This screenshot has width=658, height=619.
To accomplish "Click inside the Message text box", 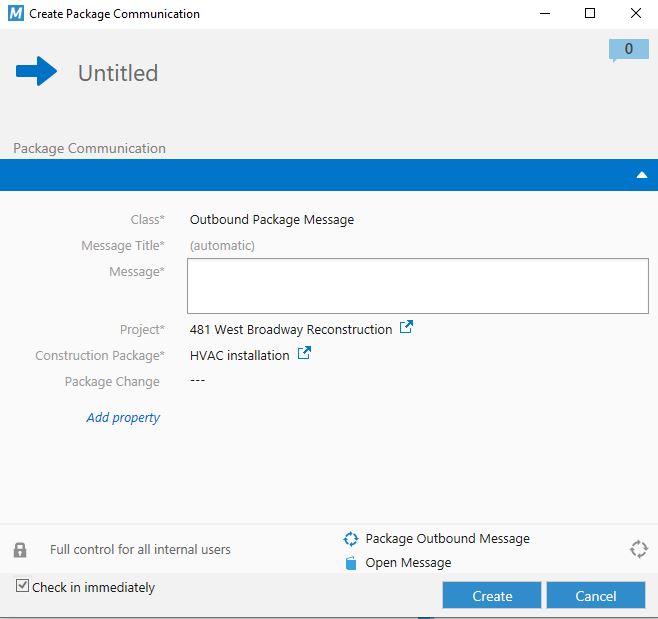I will tap(417, 286).
